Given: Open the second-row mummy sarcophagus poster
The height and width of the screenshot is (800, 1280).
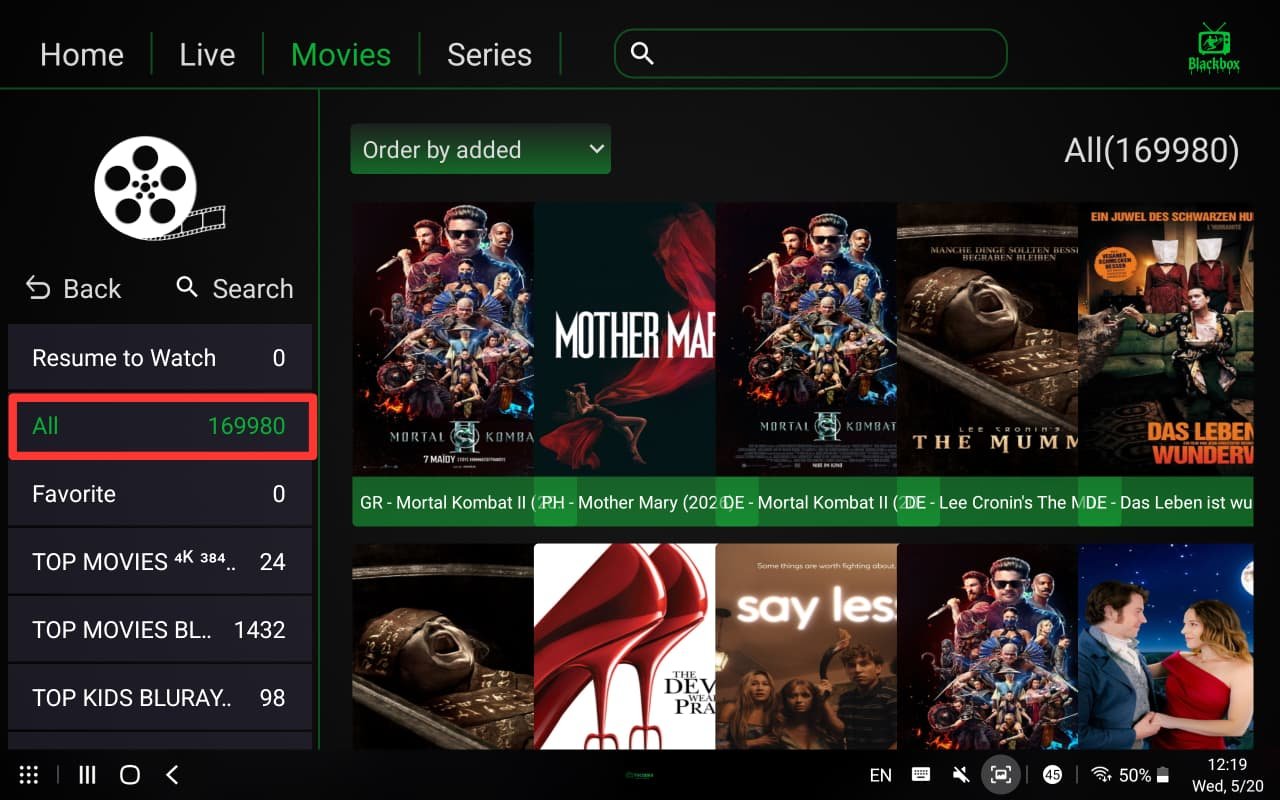Looking at the screenshot, I should pos(443,646).
